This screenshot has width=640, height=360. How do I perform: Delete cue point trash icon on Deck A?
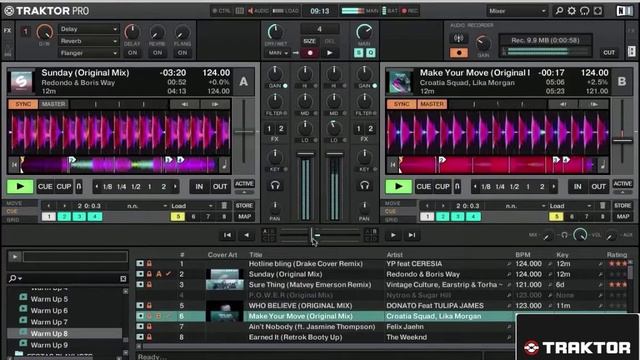coord(224,205)
